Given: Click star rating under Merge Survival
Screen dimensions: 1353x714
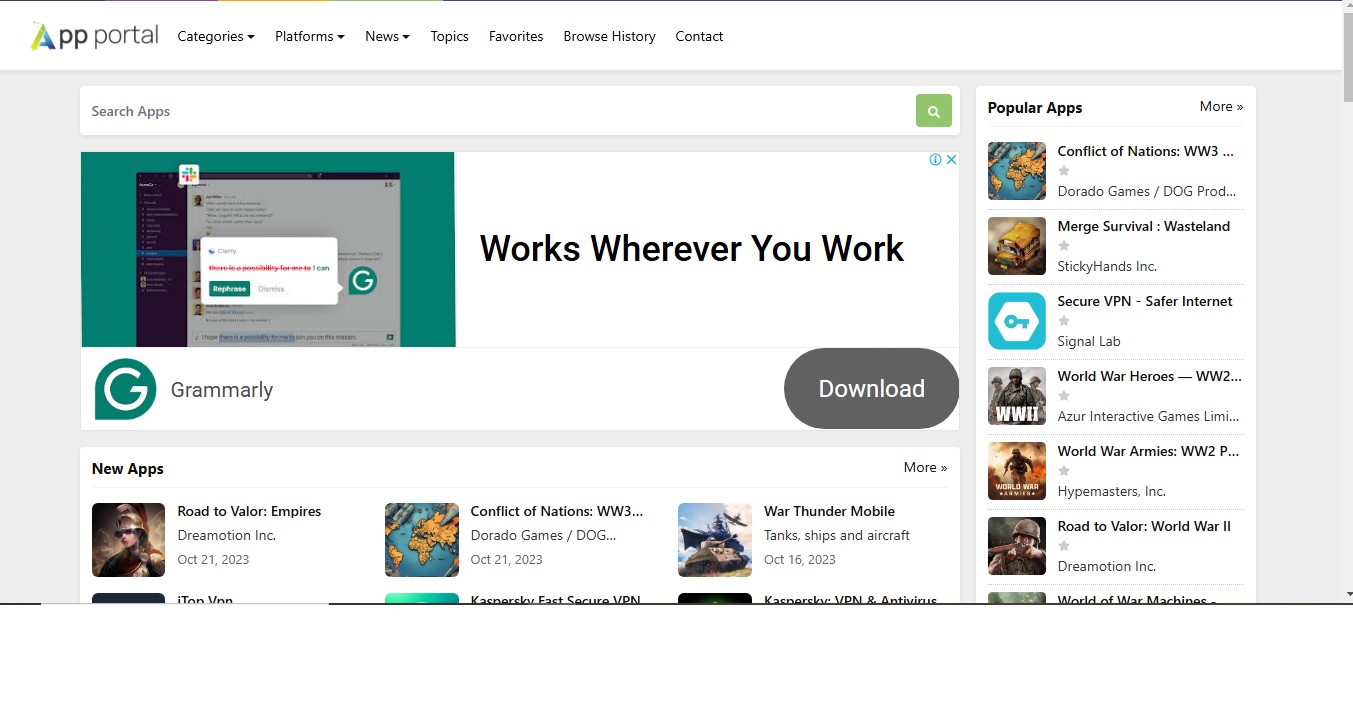Looking at the screenshot, I should click(1064, 246).
